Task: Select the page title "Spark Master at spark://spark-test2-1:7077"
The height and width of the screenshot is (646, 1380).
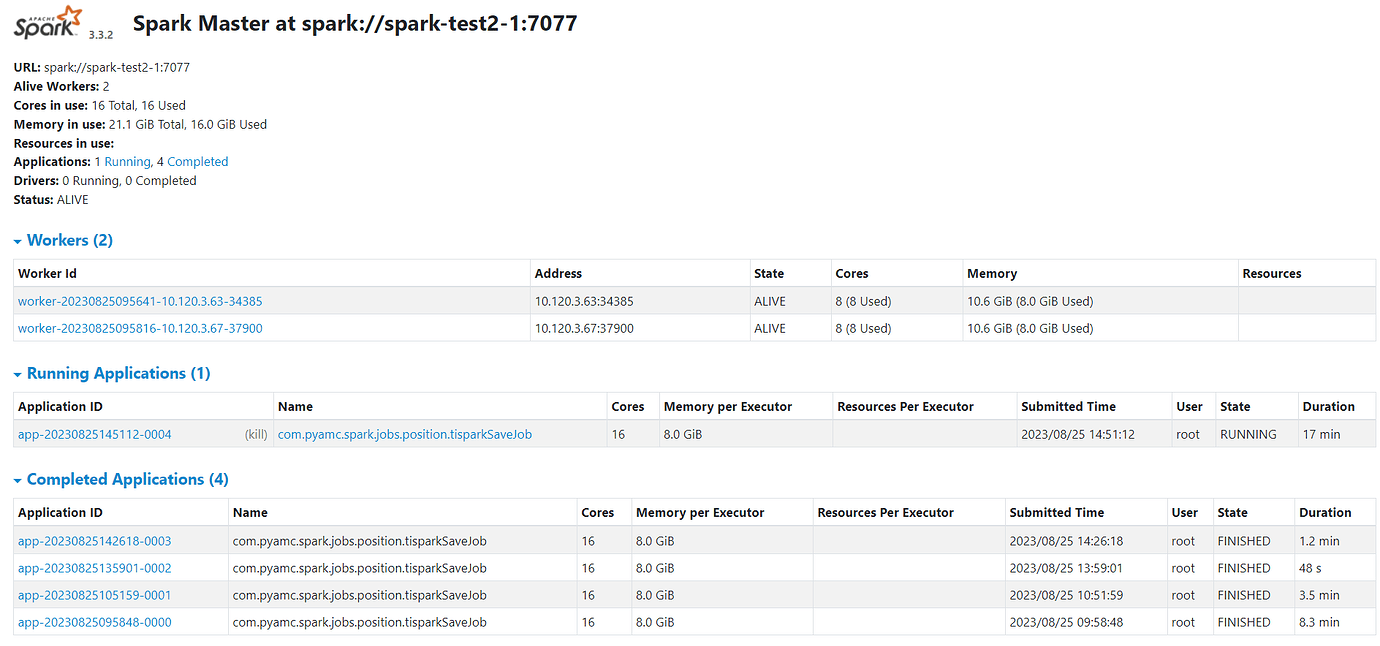Action: point(355,23)
